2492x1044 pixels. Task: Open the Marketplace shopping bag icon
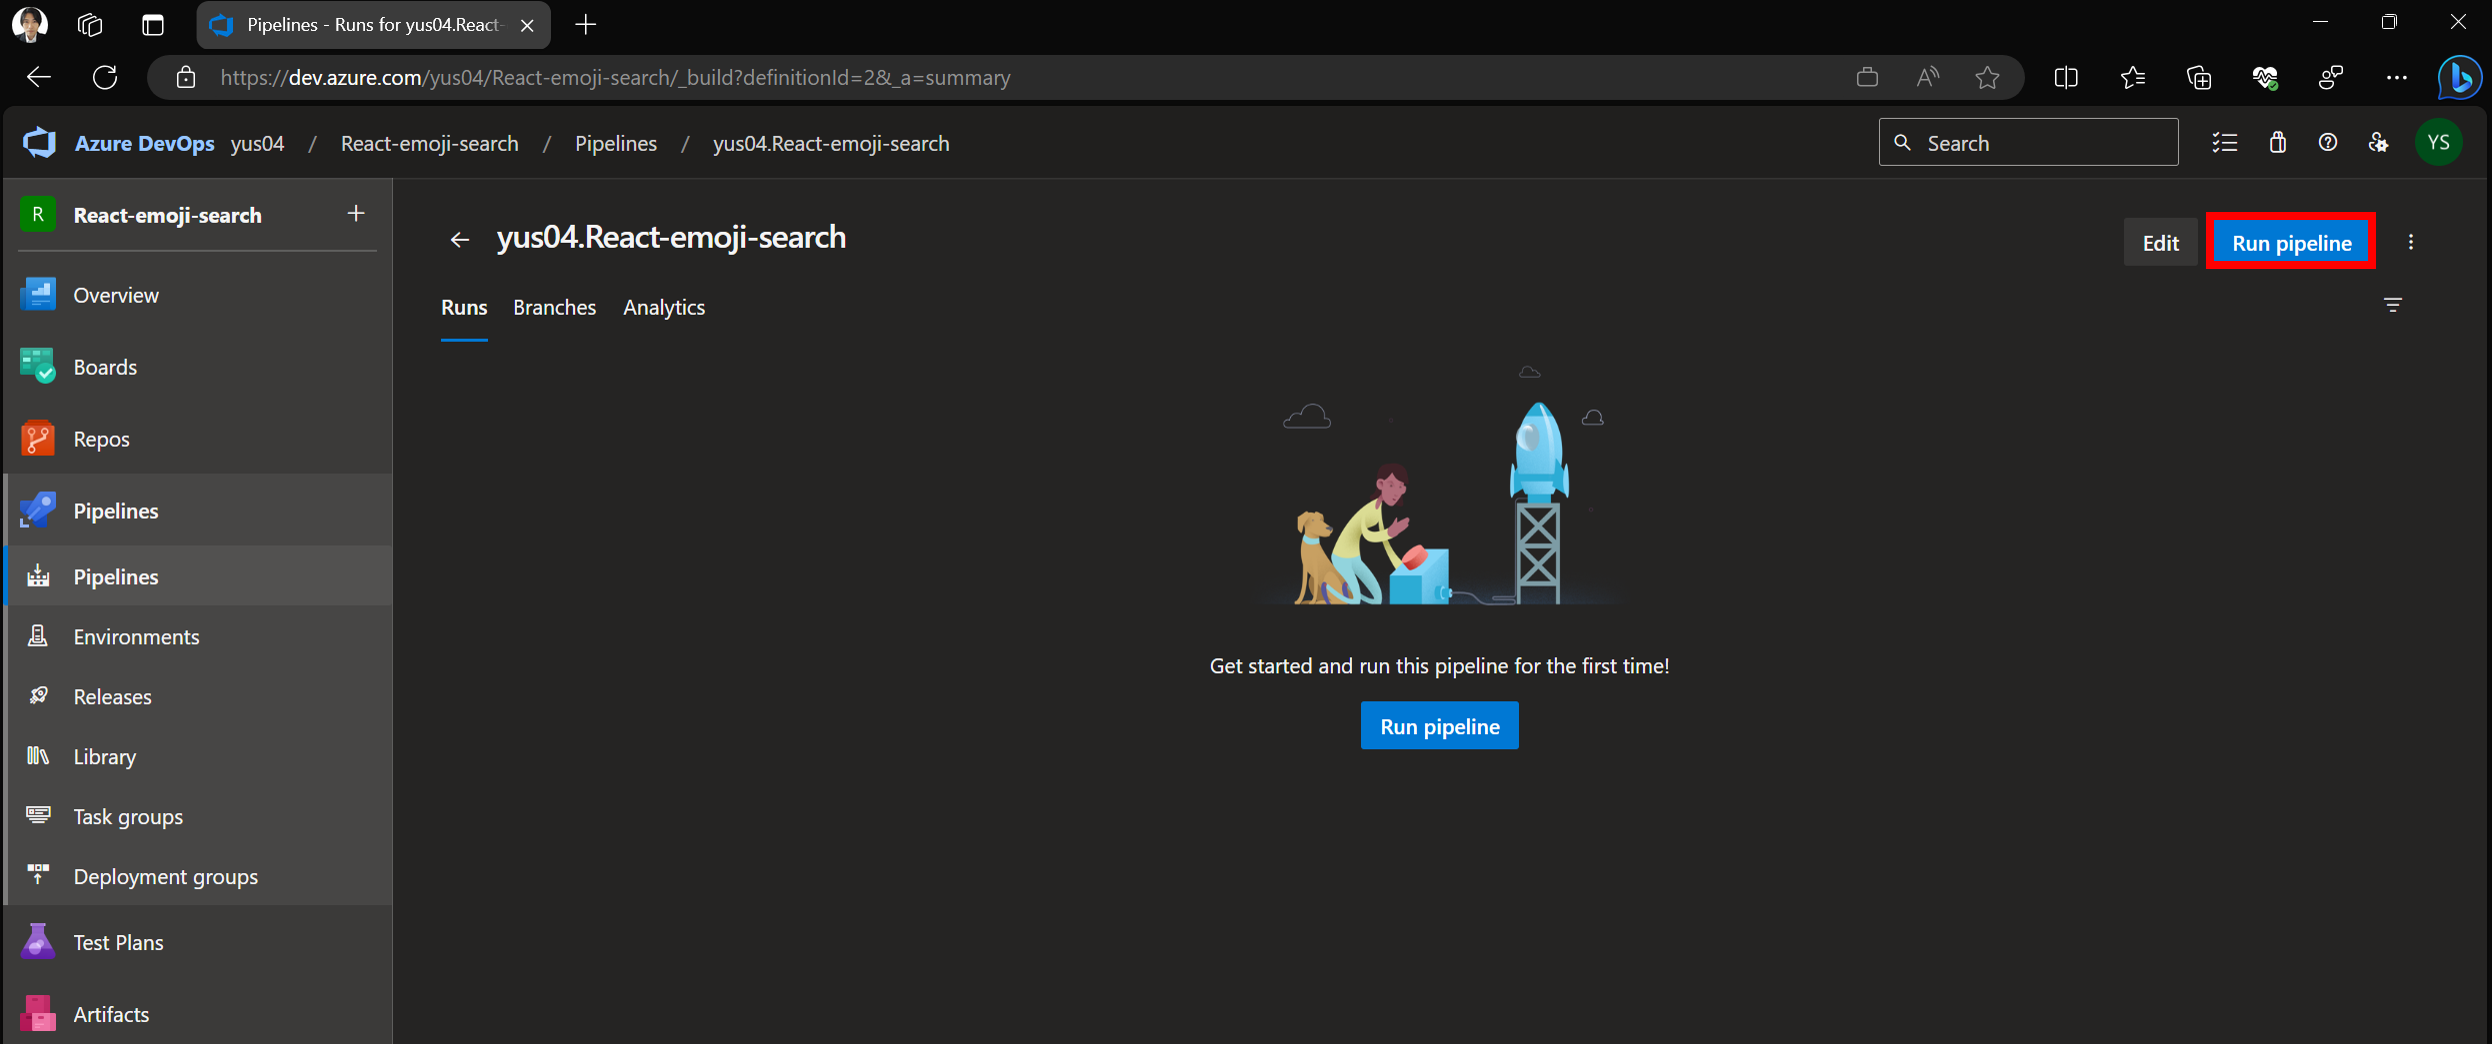point(2278,143)
